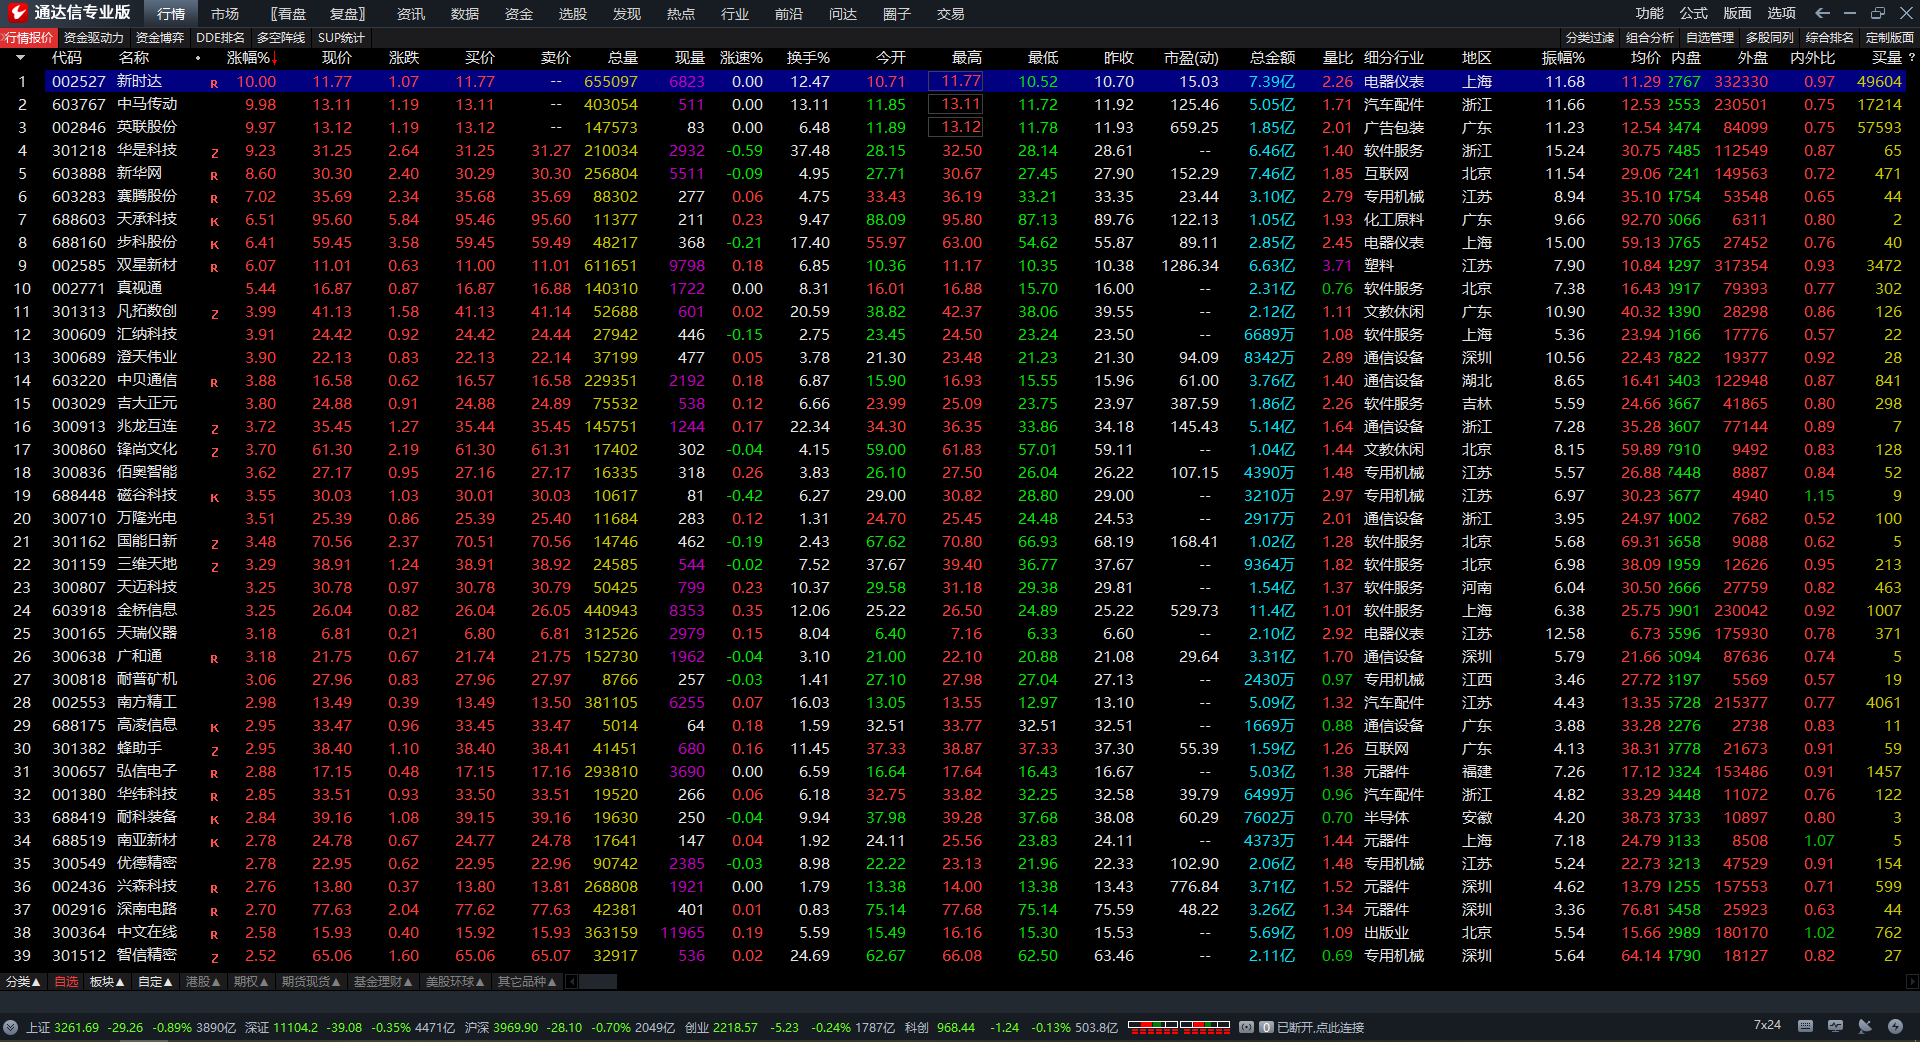Expand the 期货现货 bottom category menu
This screenshot has height=1042, width=1920.
311,982
